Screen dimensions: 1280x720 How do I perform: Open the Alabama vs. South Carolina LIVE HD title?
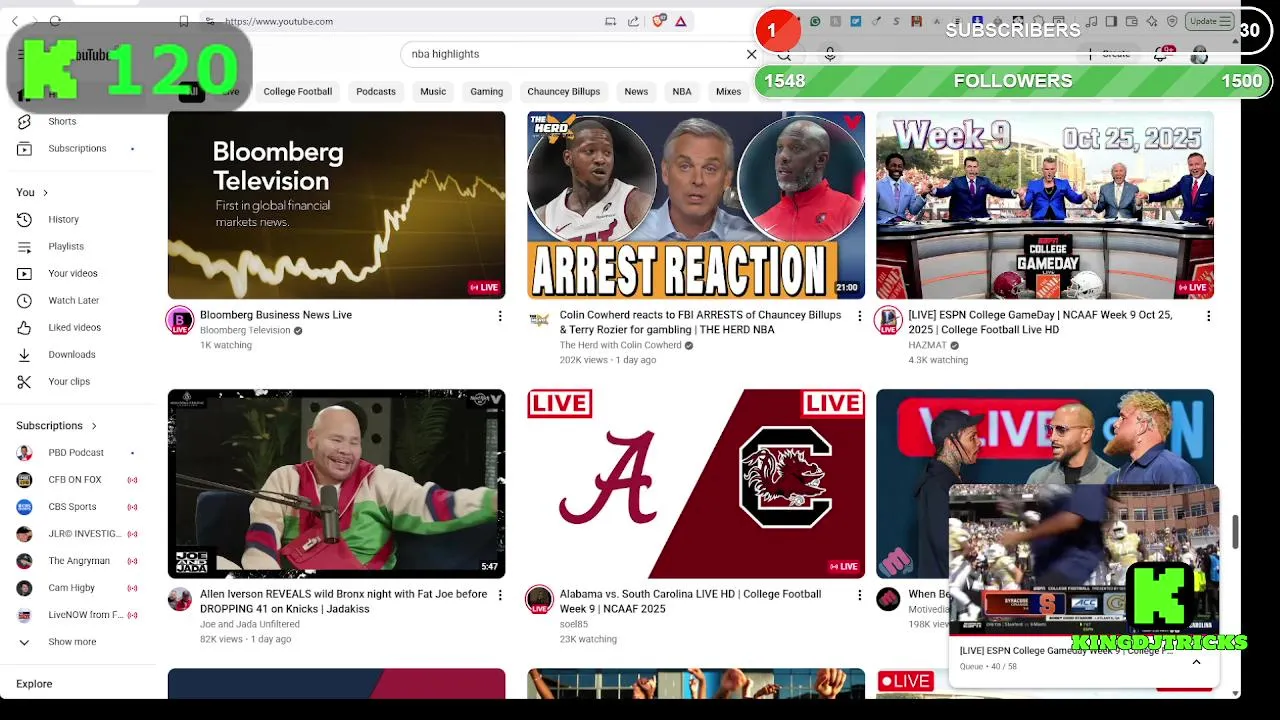[x=690, y=601]
